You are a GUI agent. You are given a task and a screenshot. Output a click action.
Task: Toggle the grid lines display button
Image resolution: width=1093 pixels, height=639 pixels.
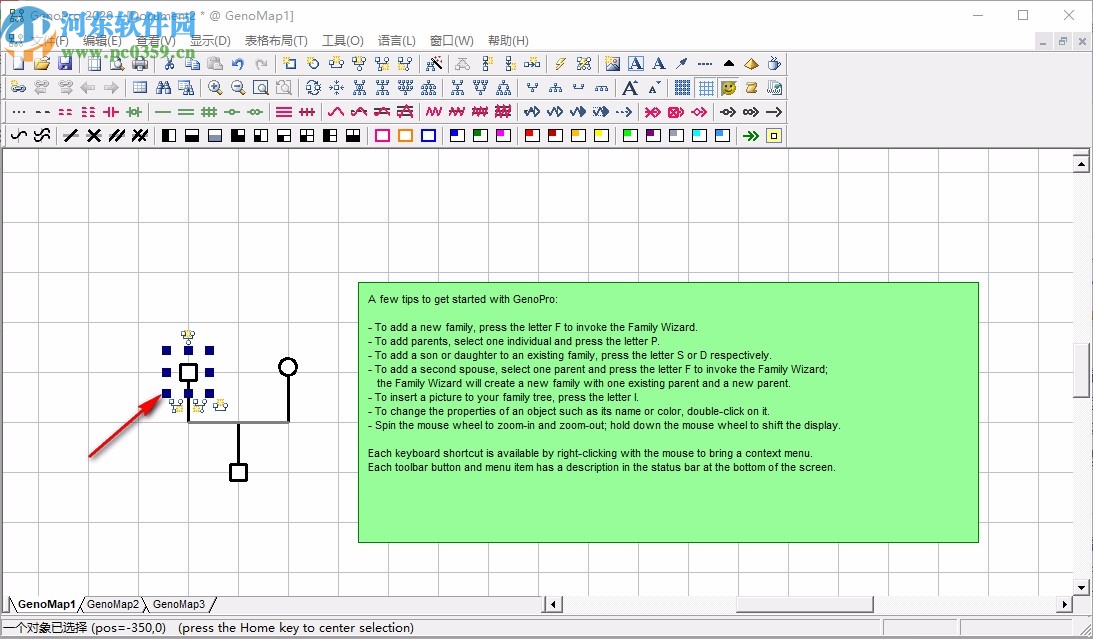(706, 88)
